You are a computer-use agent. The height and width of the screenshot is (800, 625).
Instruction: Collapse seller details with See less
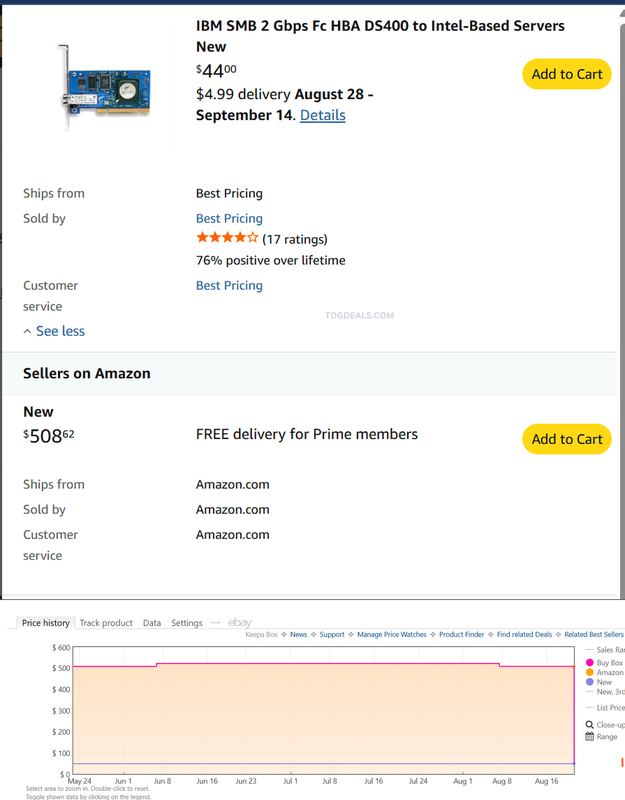tap(54, 331)
